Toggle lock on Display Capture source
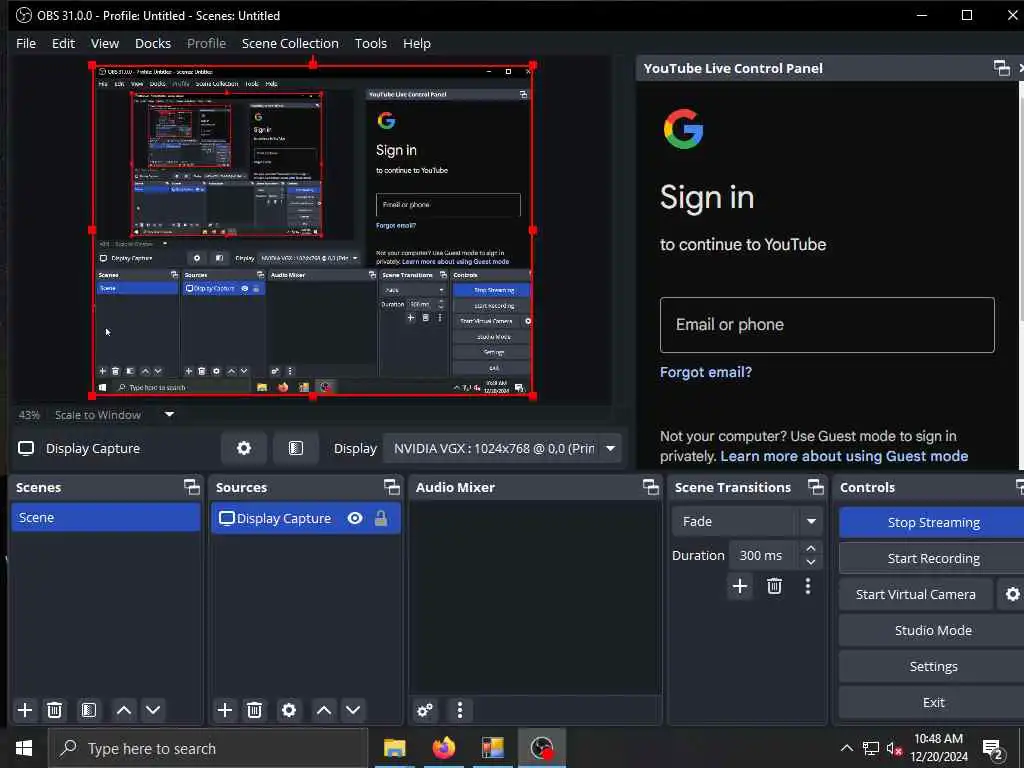 [381, 519]
